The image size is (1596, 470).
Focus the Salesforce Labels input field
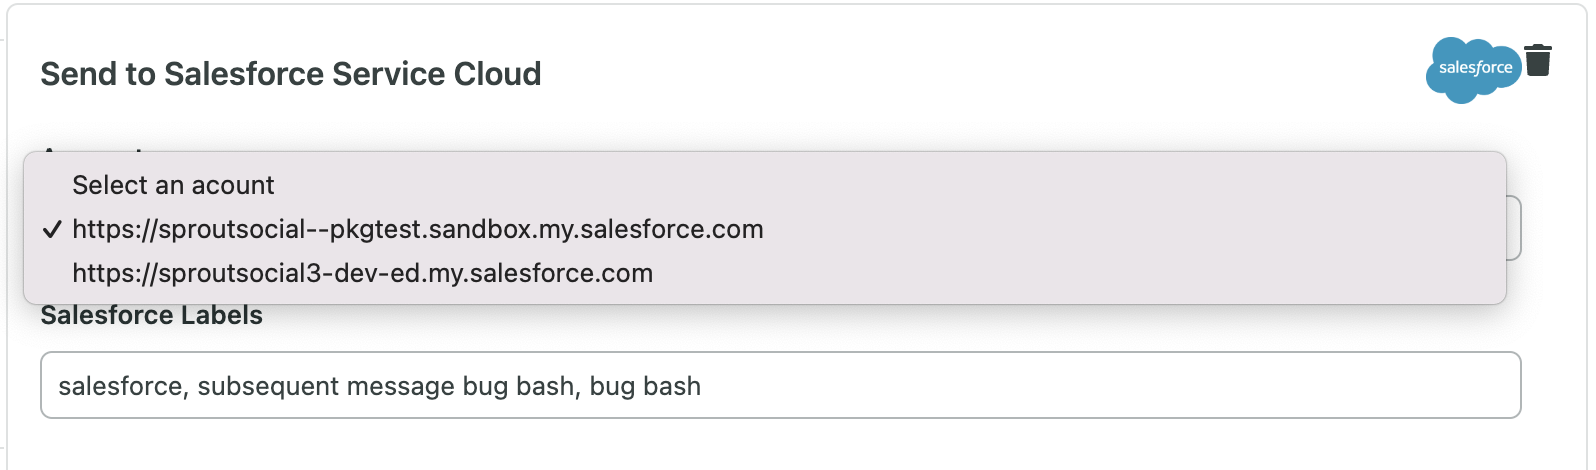tap(780, 385)
